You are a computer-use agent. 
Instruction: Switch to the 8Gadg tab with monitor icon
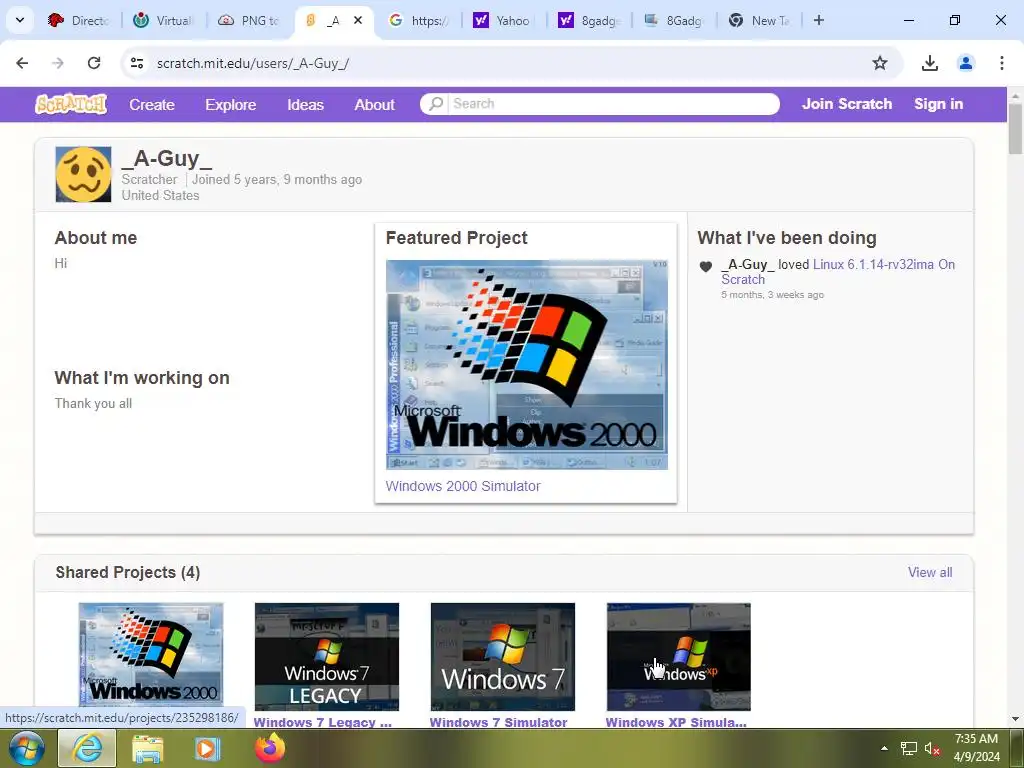click(674, 20)
